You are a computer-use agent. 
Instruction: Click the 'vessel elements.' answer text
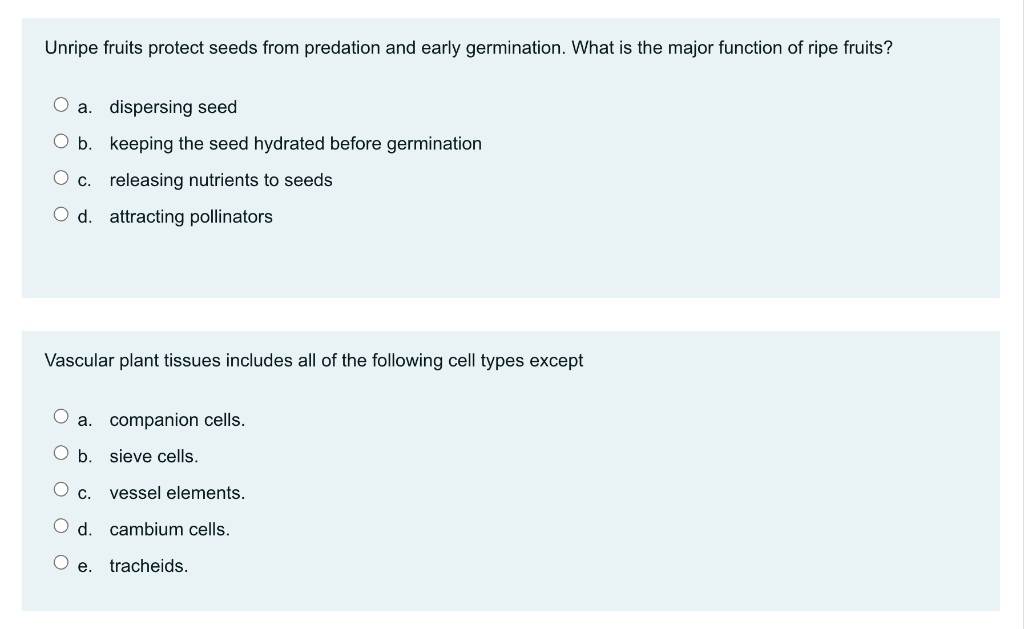coord(177,493)
